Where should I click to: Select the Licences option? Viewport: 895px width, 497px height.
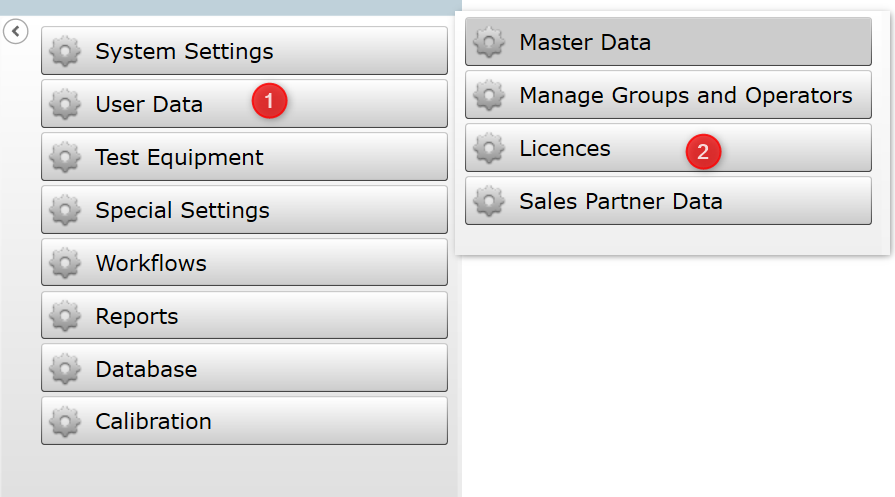(668, 148)
